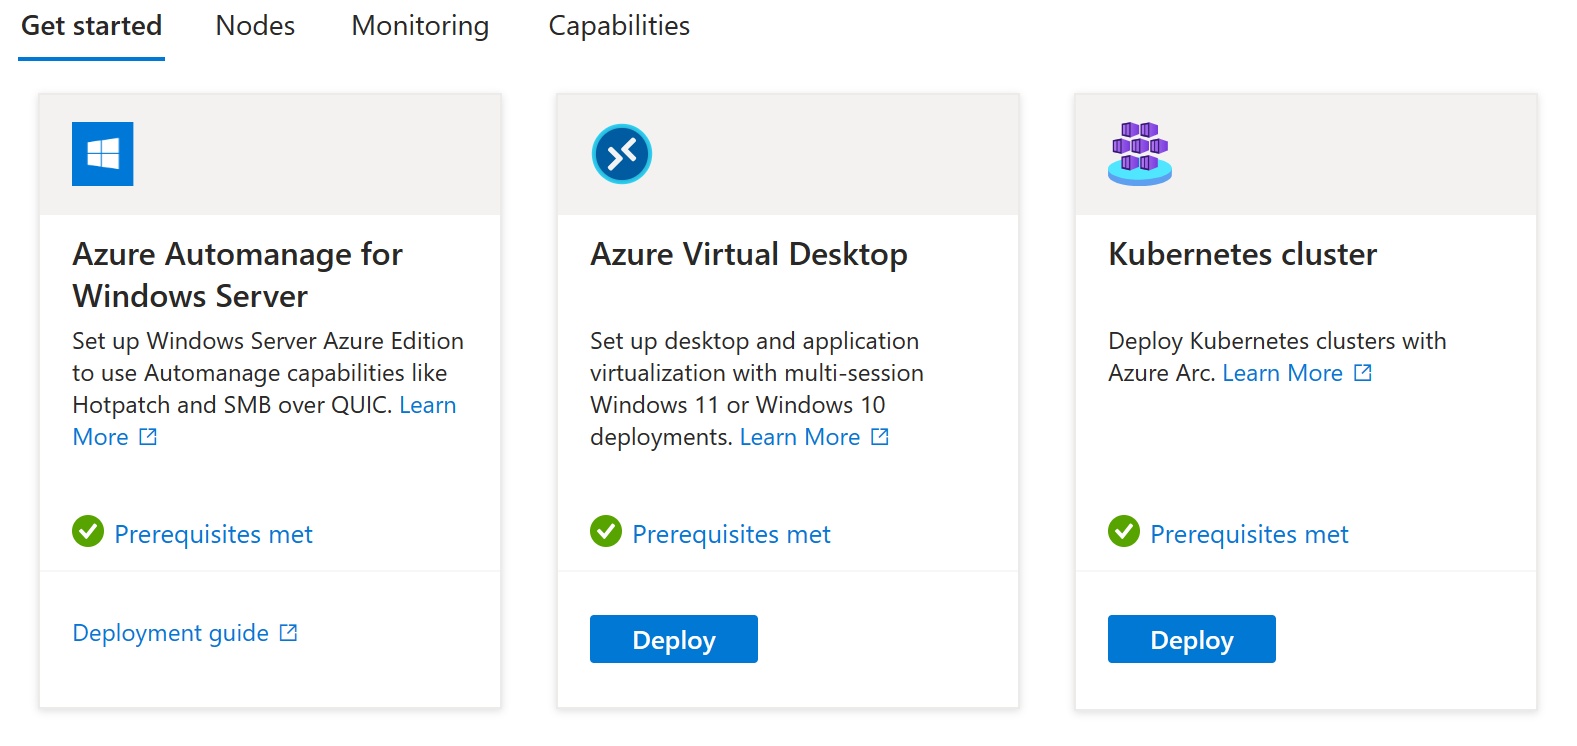The image size is (1577, 746).
Task: Click the Azure Virtual Desktop icon
Action: pos(621,154)
